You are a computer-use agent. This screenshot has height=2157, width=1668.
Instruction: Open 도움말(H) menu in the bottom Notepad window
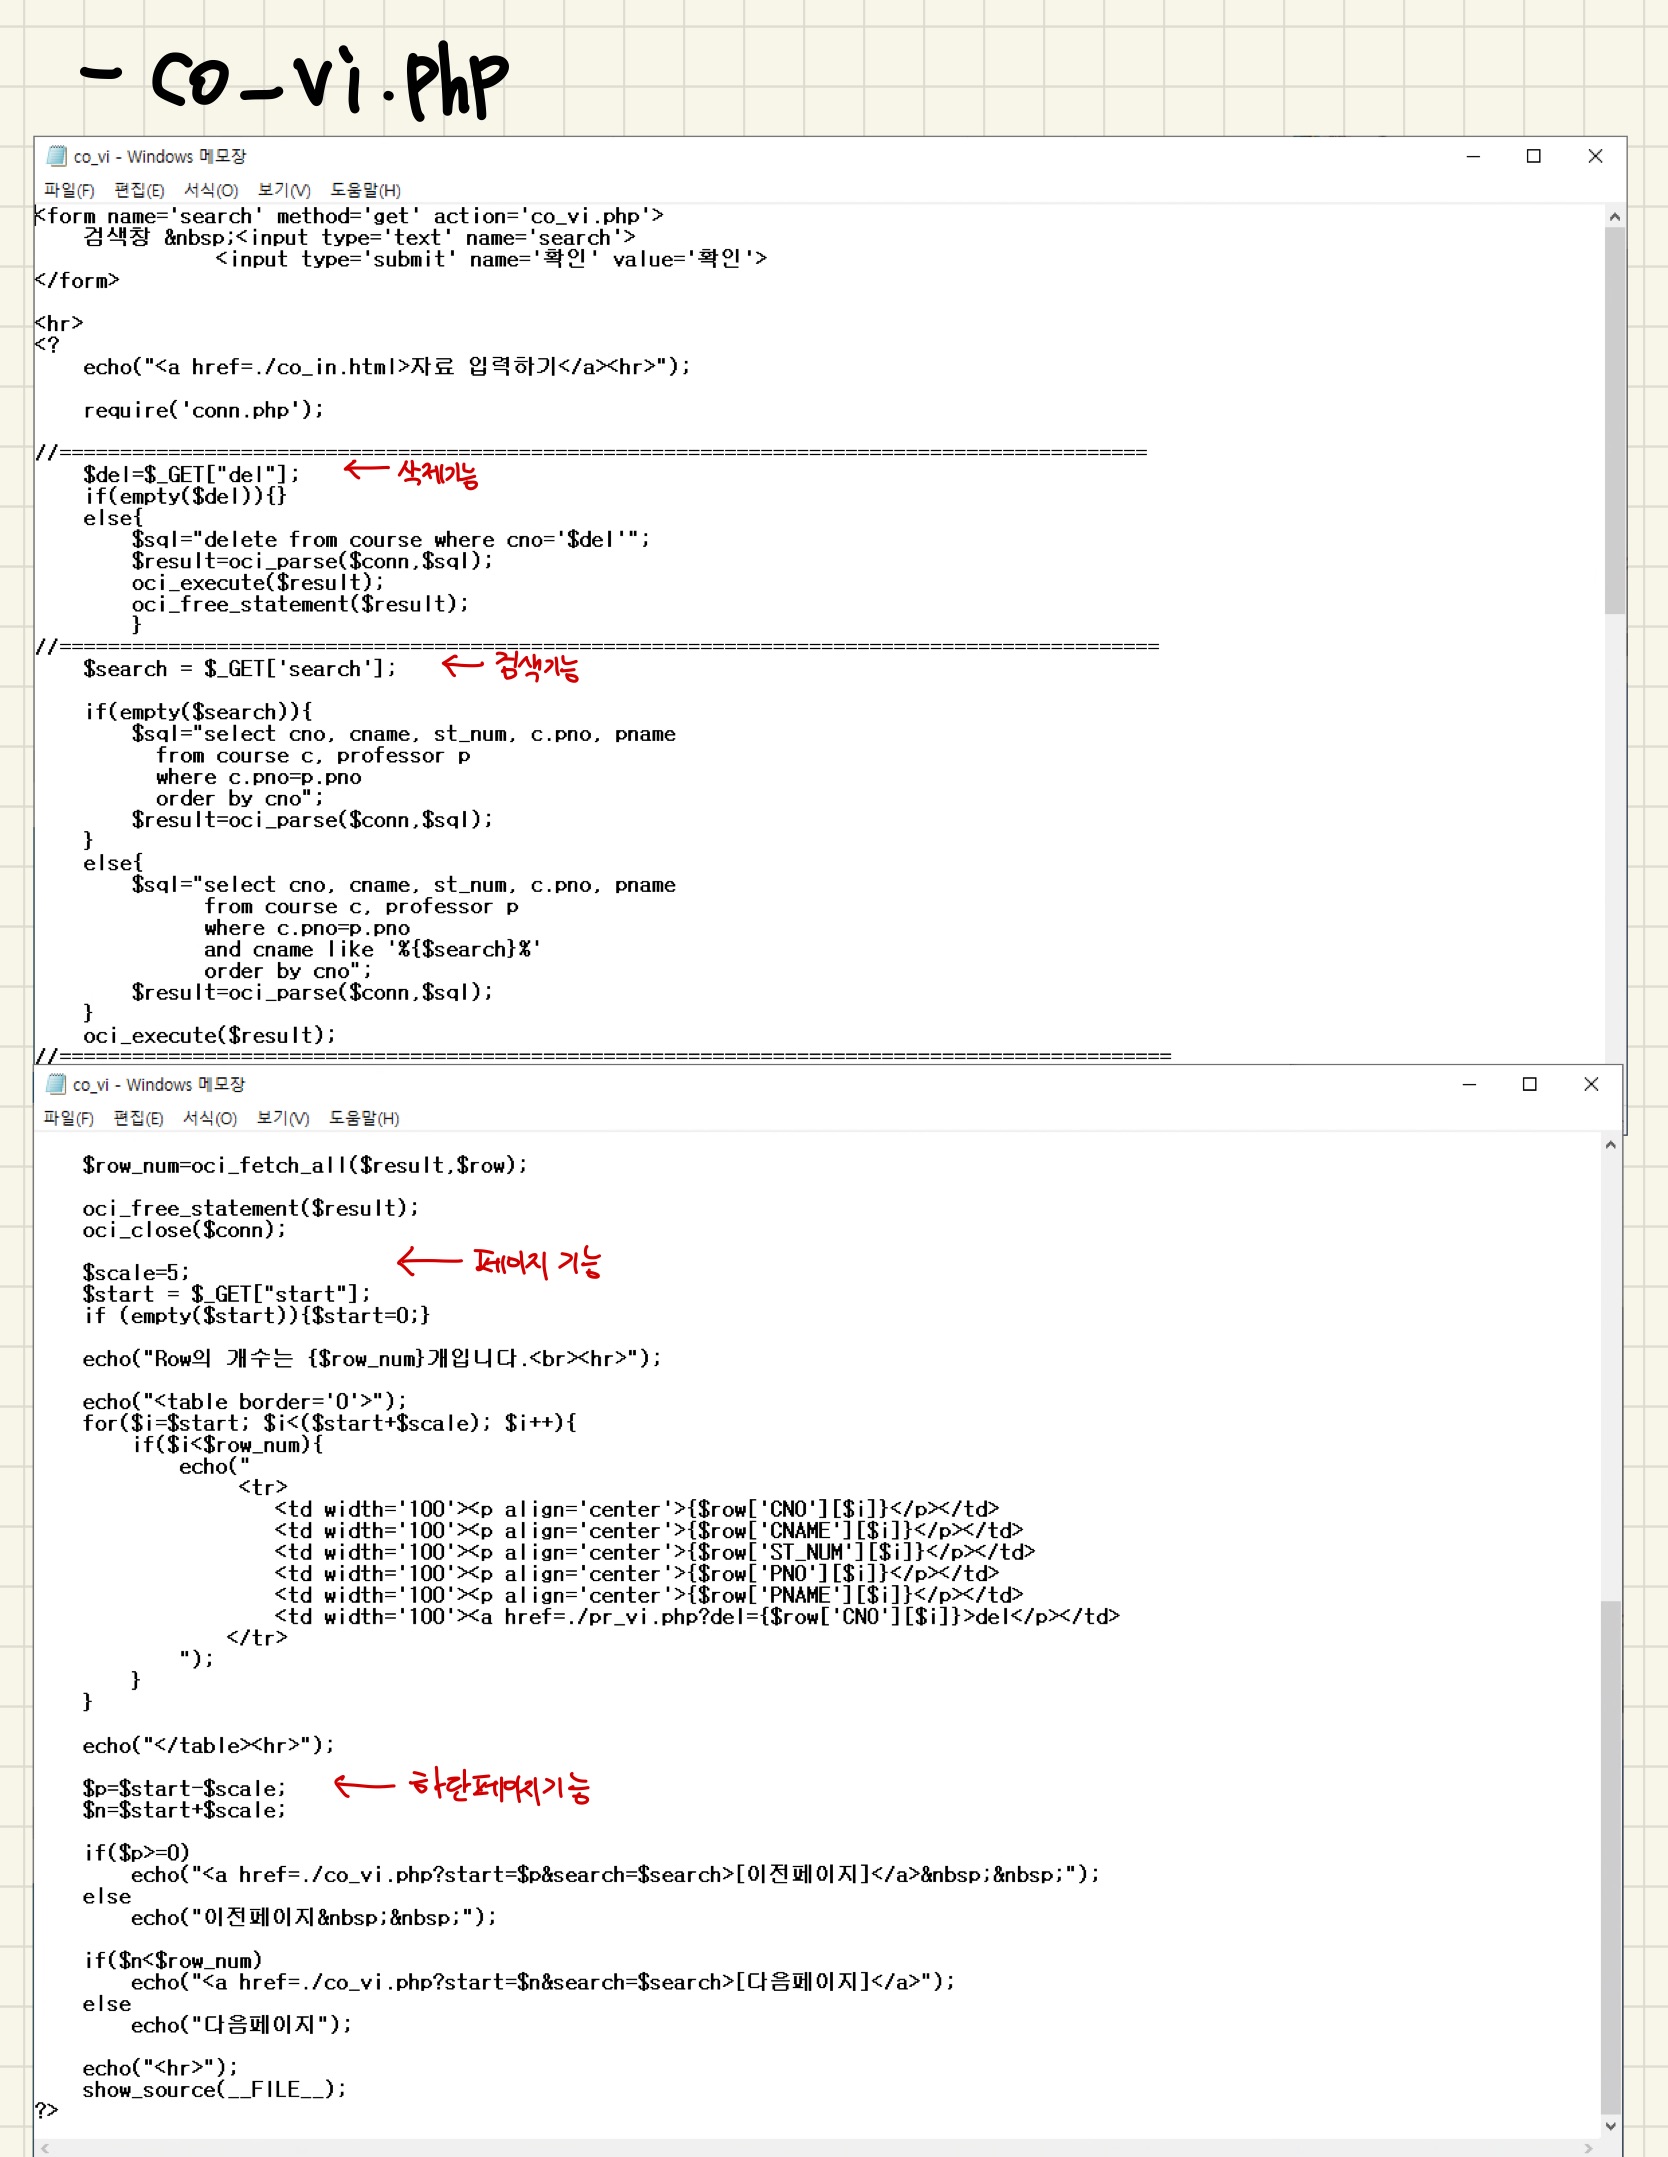click(x=364, y=1118)
